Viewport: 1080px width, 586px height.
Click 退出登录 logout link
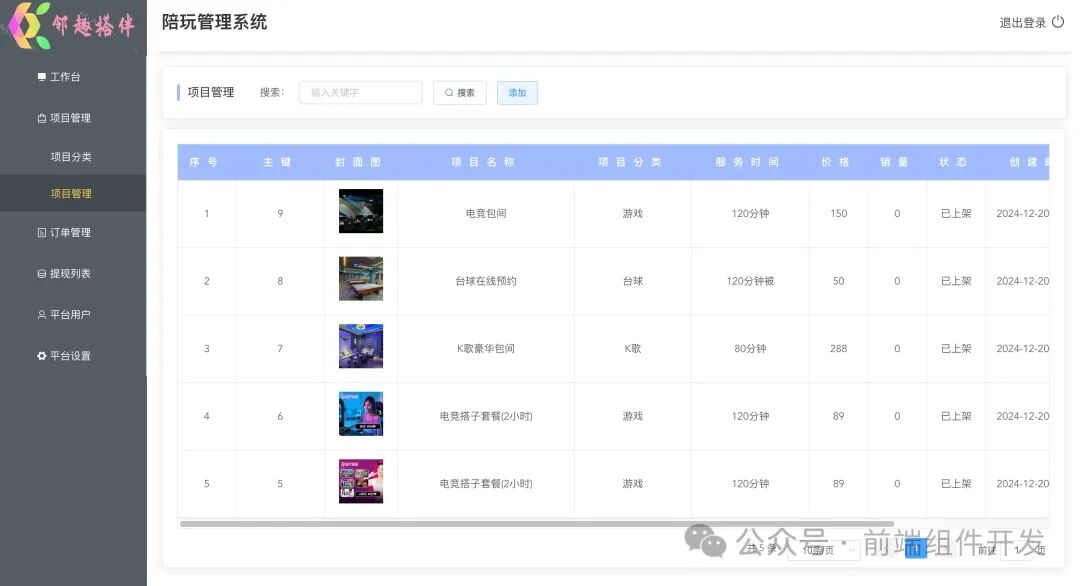coord(1023,23)
